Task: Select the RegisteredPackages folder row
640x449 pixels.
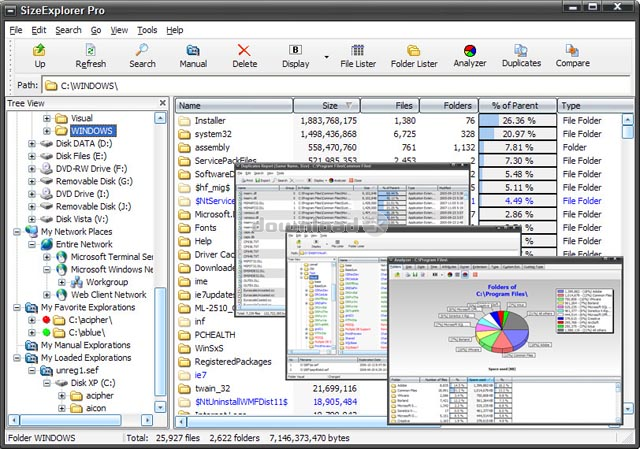Action: (x=233, y=362)
